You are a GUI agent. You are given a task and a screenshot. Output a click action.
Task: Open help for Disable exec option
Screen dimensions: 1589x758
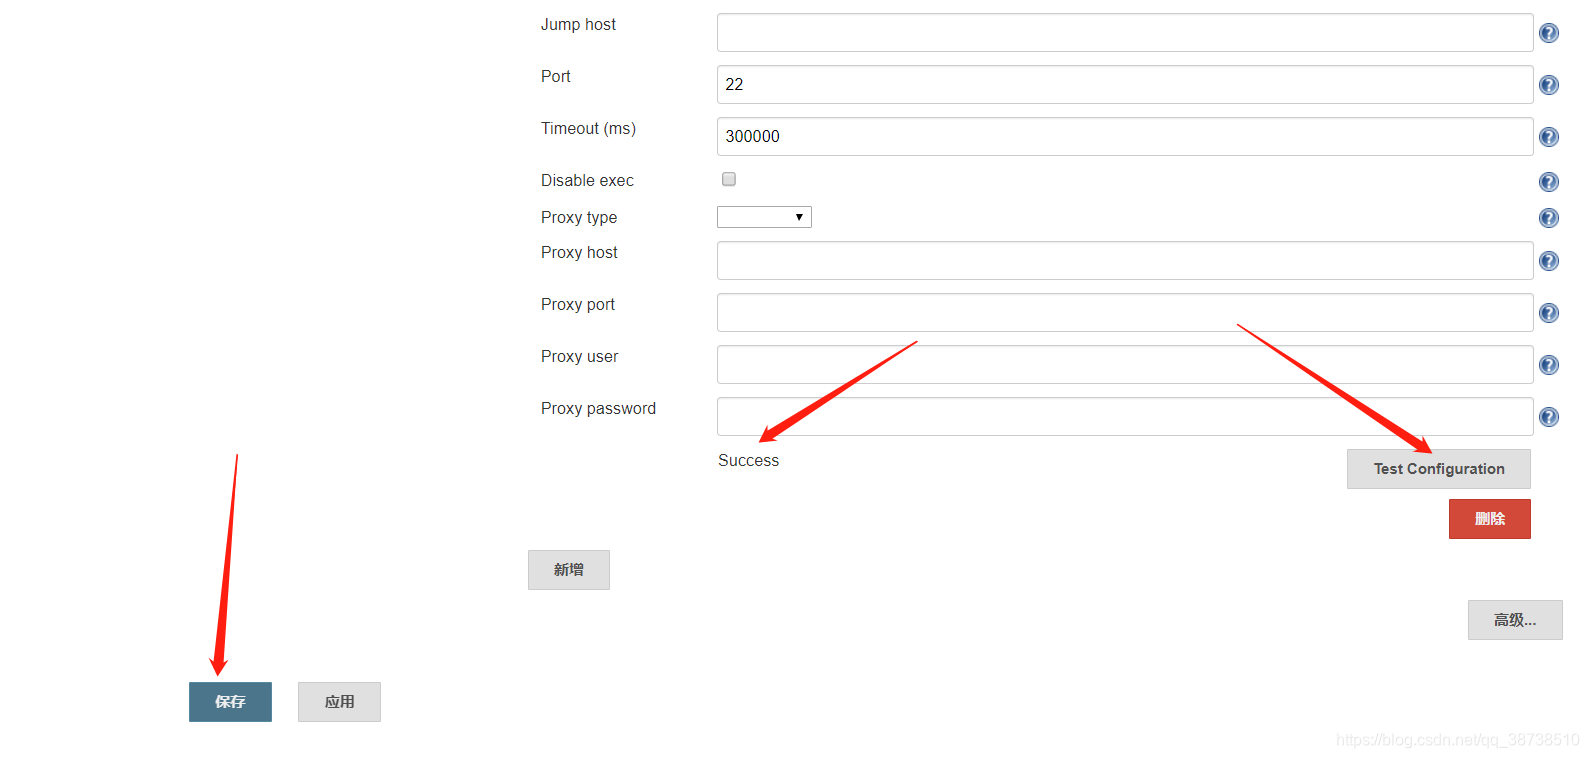click(1549, 182)
